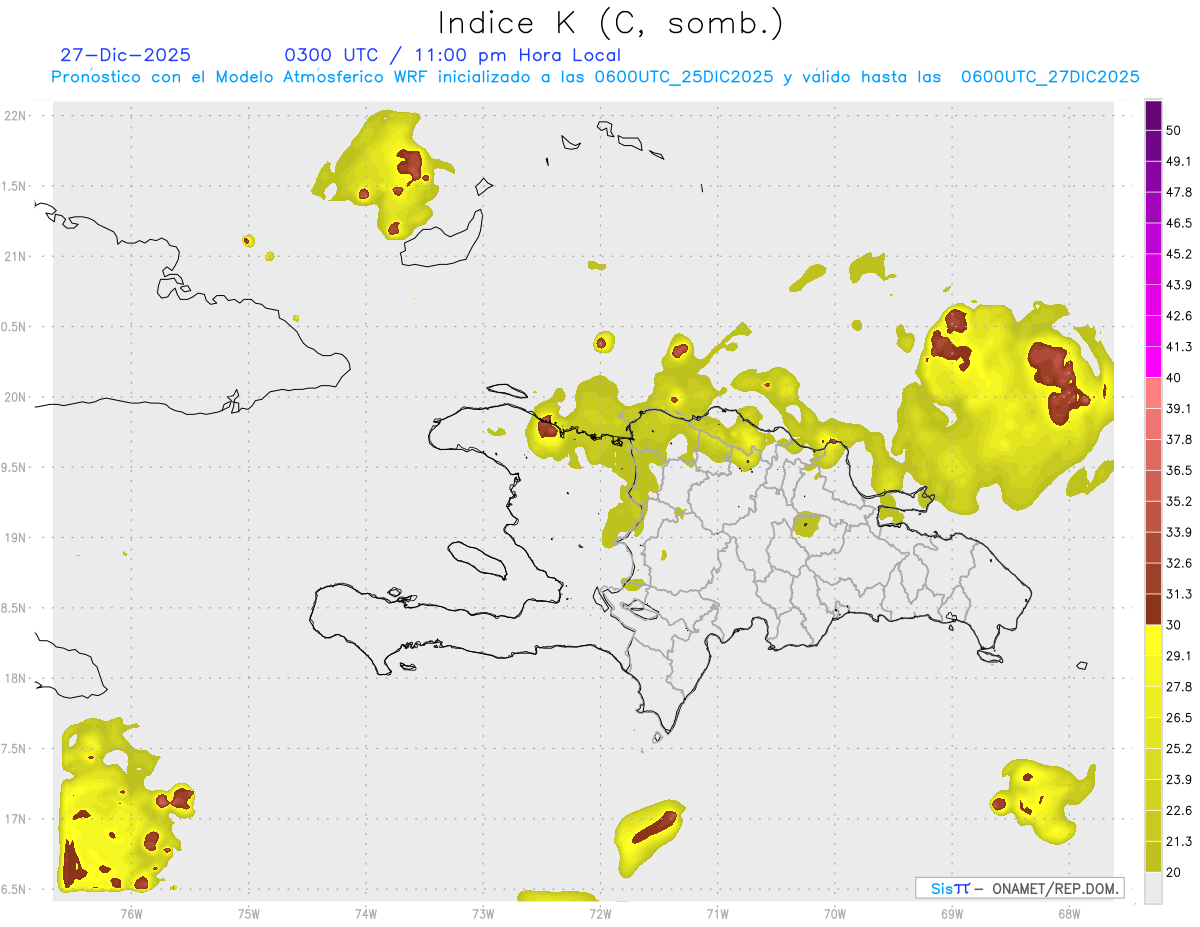1200x927 pixels.
Task: Click the colorbar label "30"
Action: [1174, 625]
